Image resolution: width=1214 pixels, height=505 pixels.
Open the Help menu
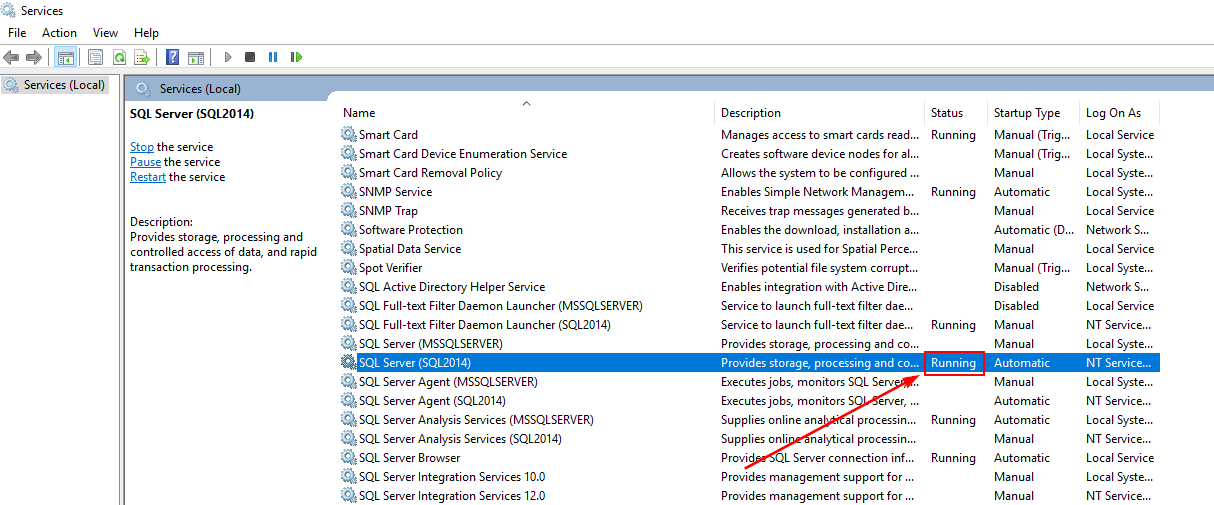(146, 33)
